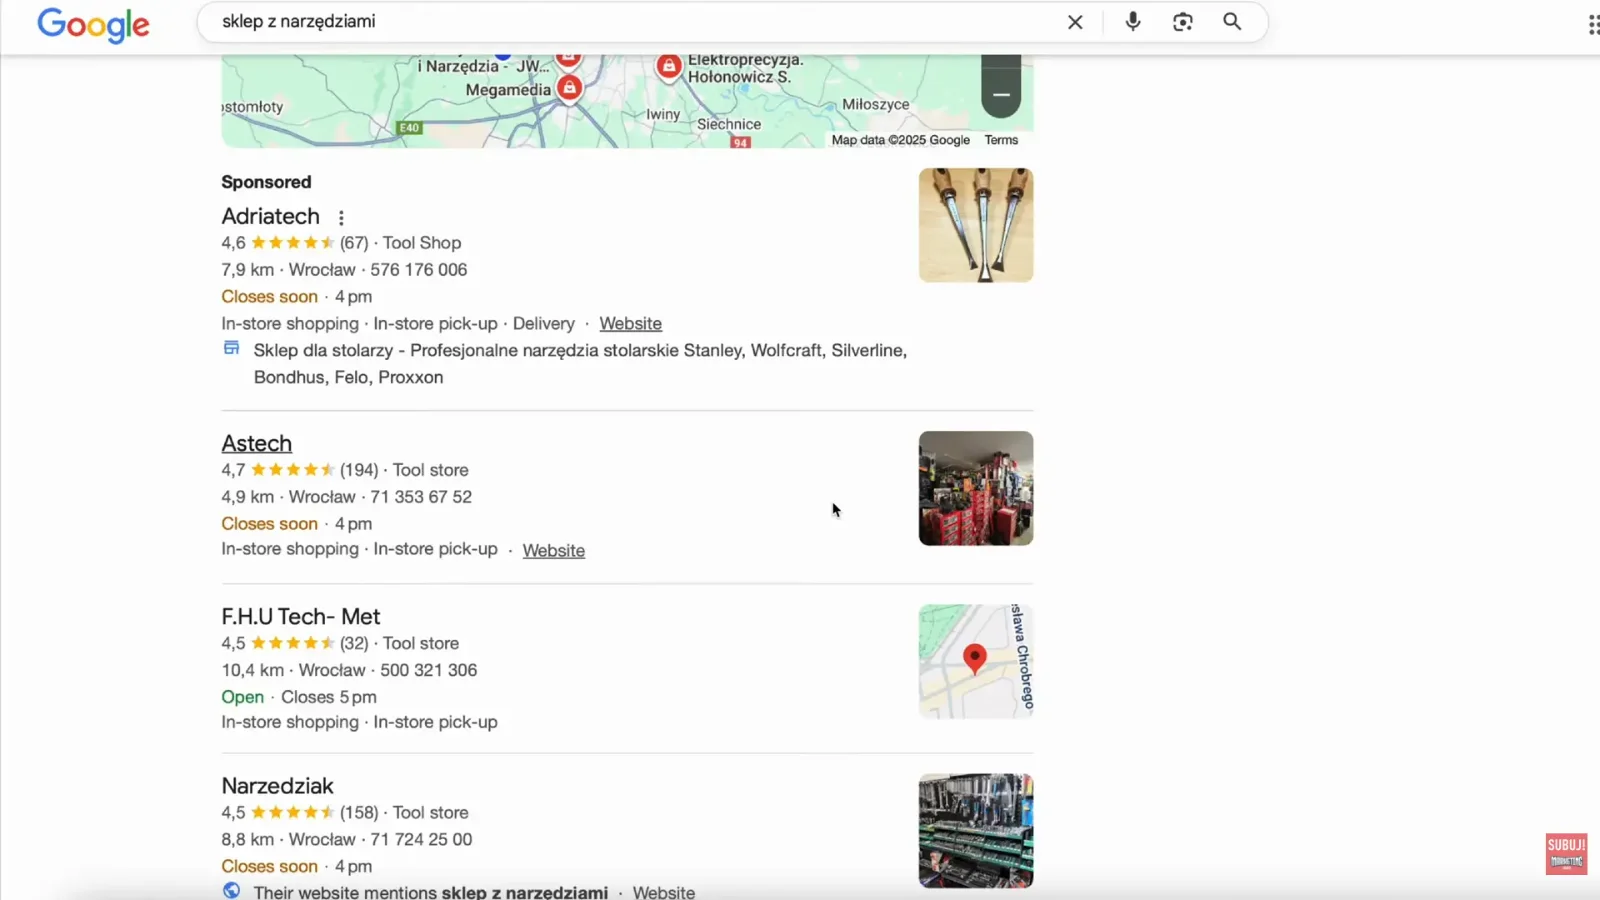The image size is (1600, 900).
Task: Open Adriatech Website link
Action: point(630,323)
